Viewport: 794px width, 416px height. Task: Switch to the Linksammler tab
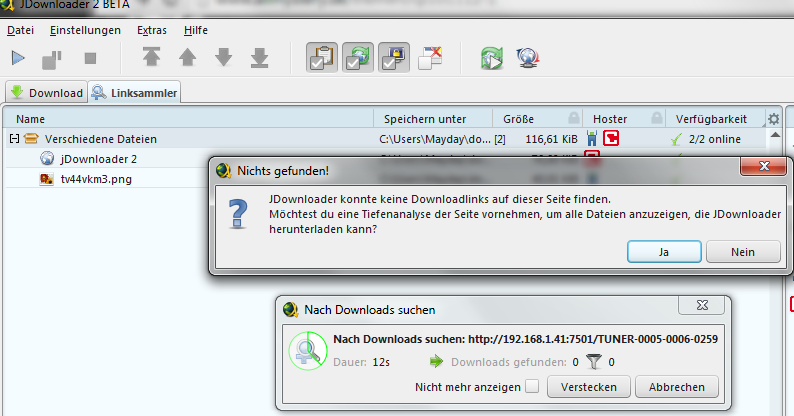[x=134, y=92]
